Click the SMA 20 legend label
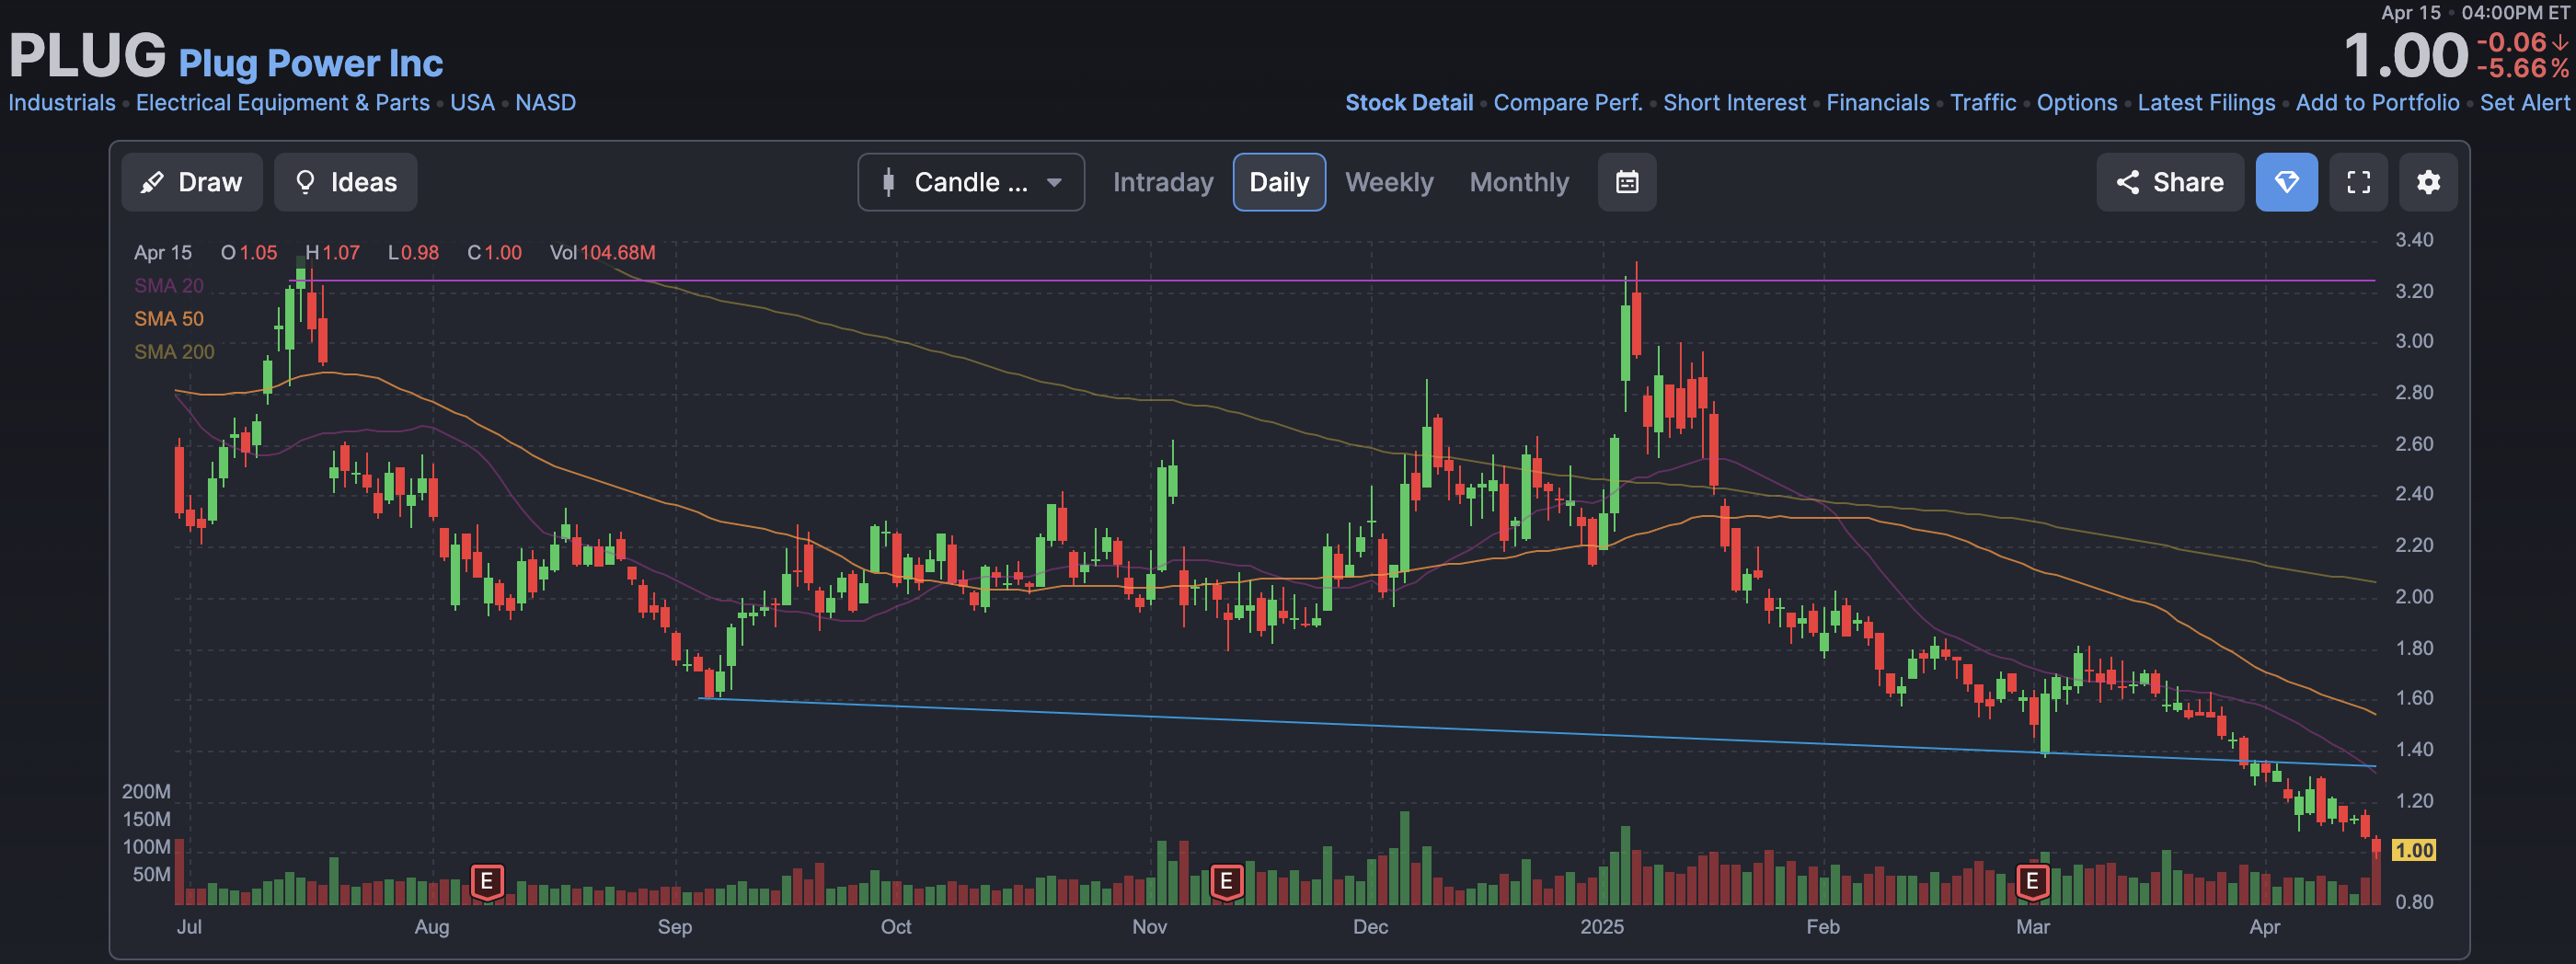This screenshot has width=2576, height=964. 169,286
